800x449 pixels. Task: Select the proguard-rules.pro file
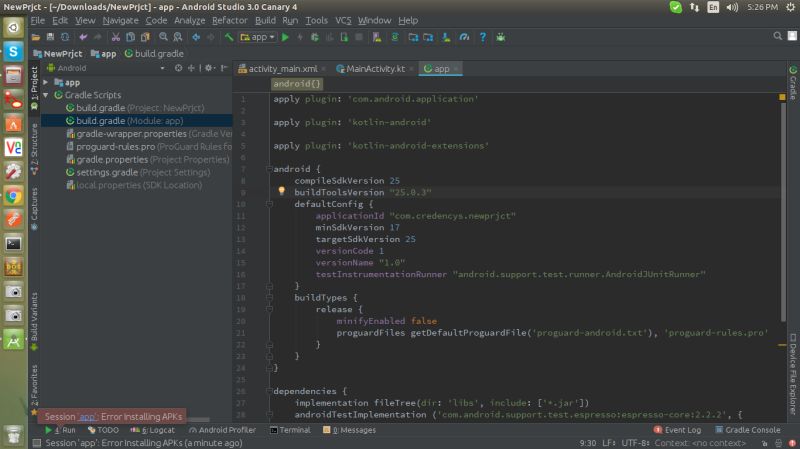(x=149, y=146)
